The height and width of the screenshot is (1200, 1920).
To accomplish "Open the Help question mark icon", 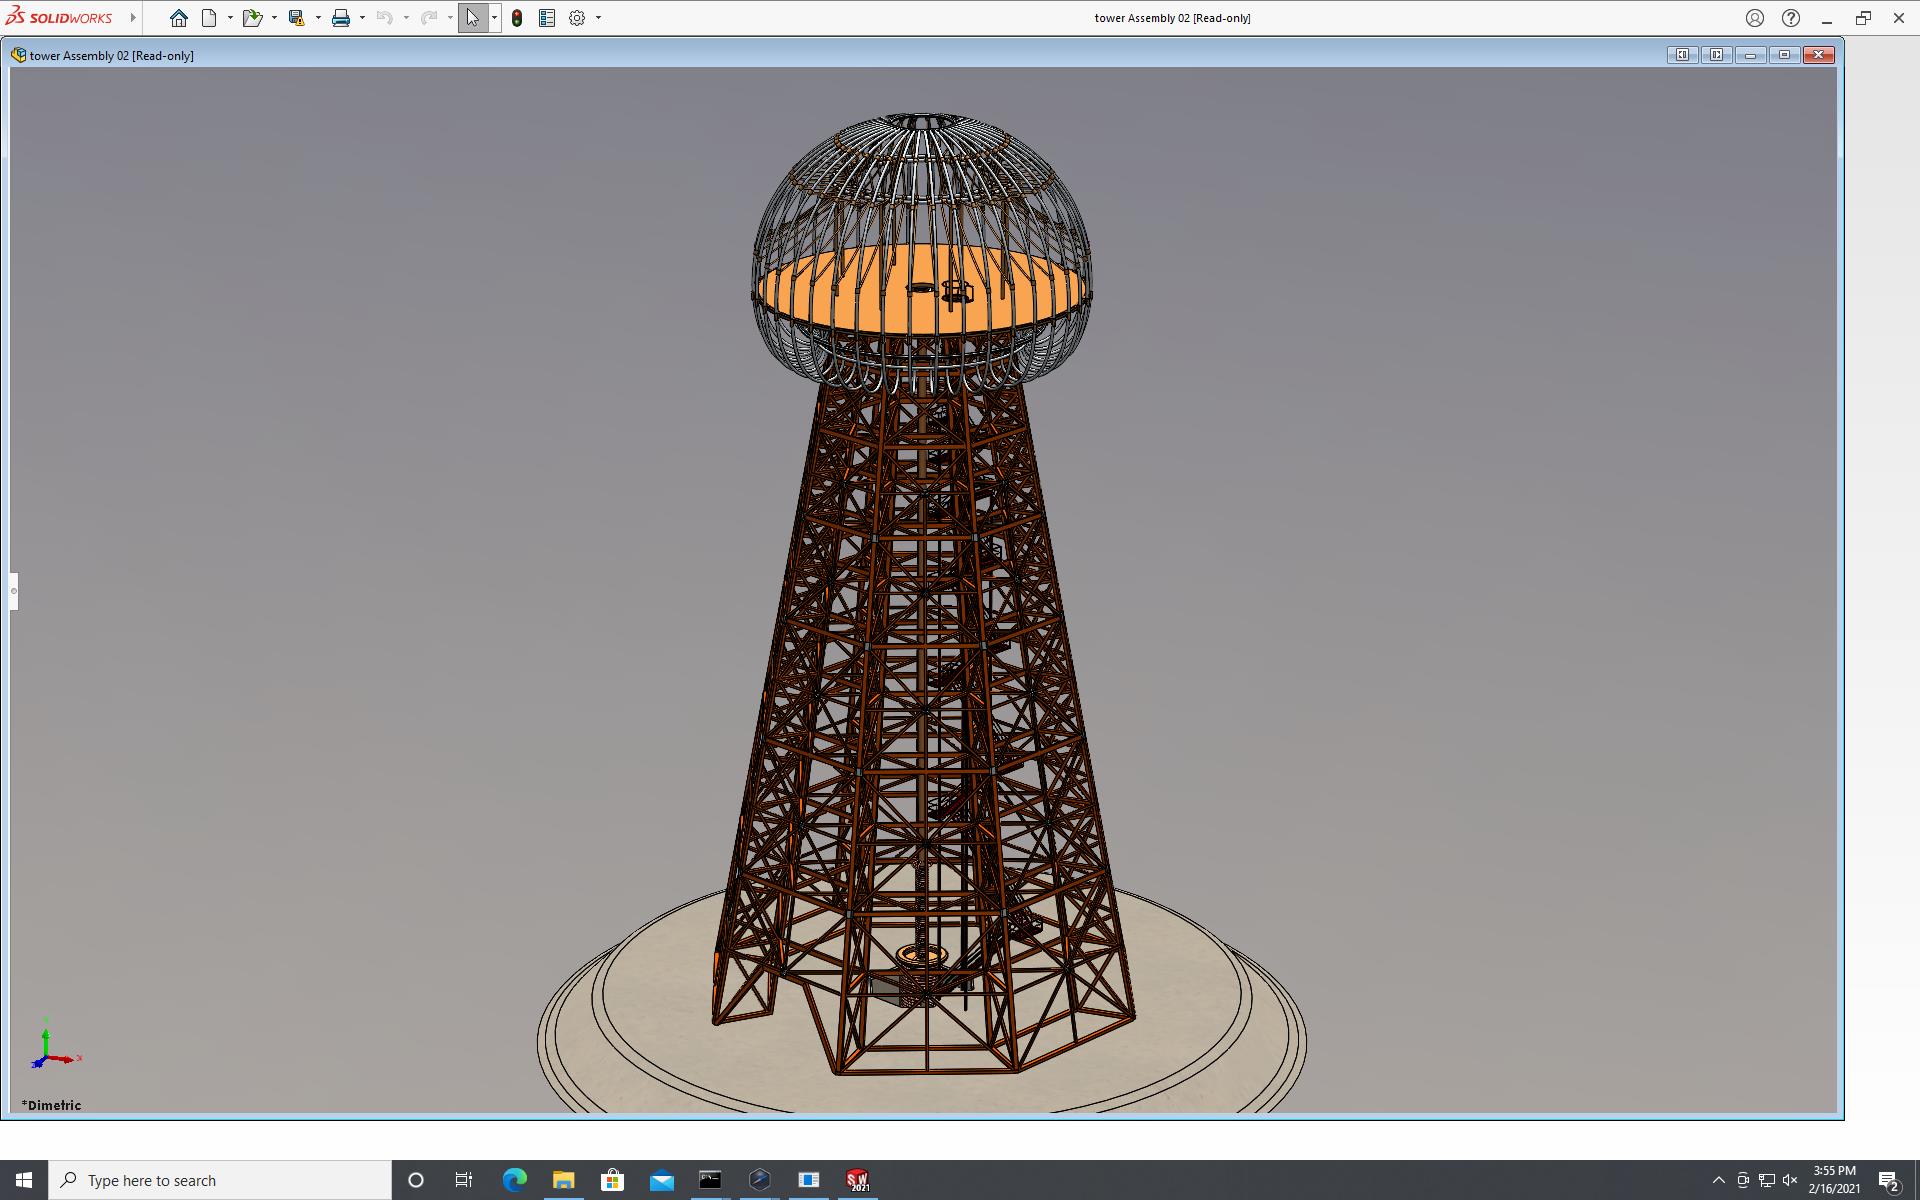I will coord(1791,18).
